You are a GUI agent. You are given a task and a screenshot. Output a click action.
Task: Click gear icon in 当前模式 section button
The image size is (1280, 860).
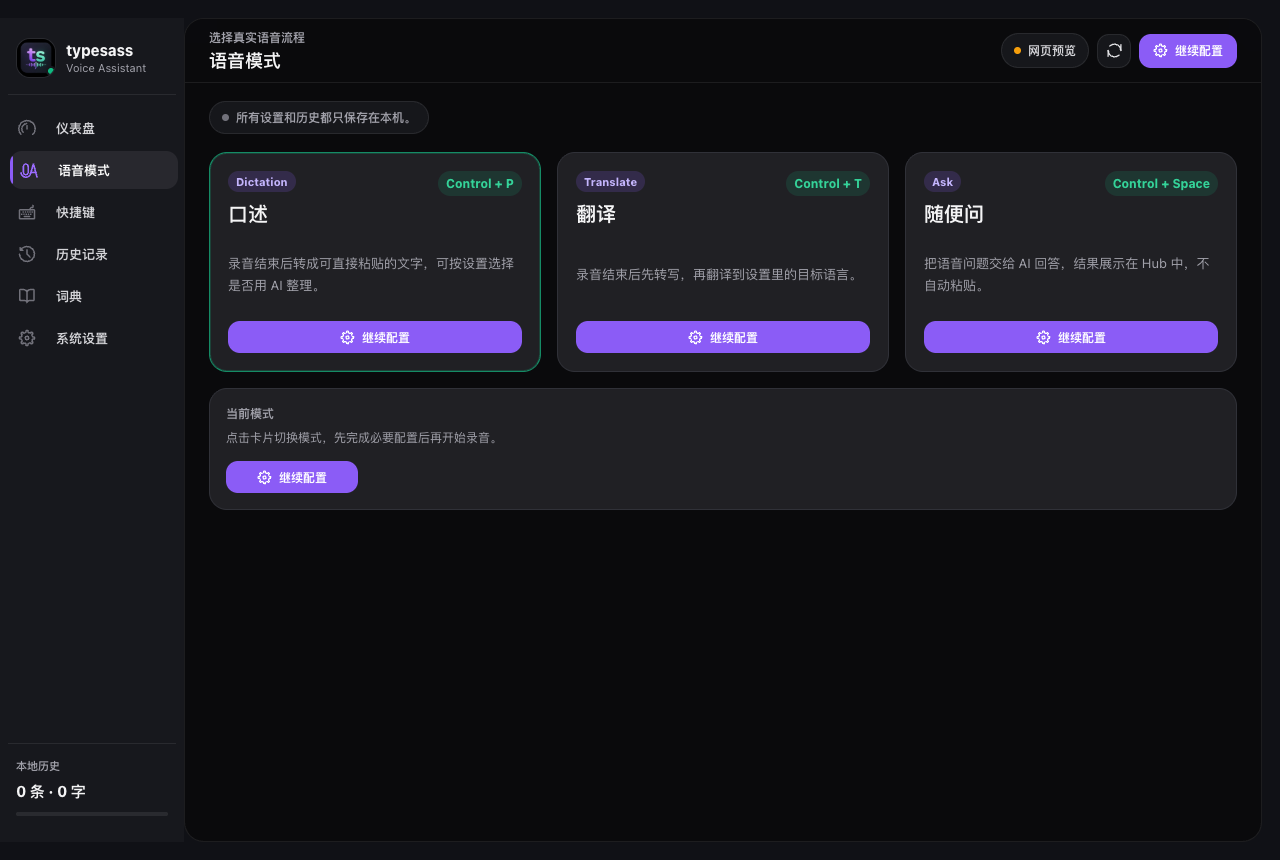[264, 477]
